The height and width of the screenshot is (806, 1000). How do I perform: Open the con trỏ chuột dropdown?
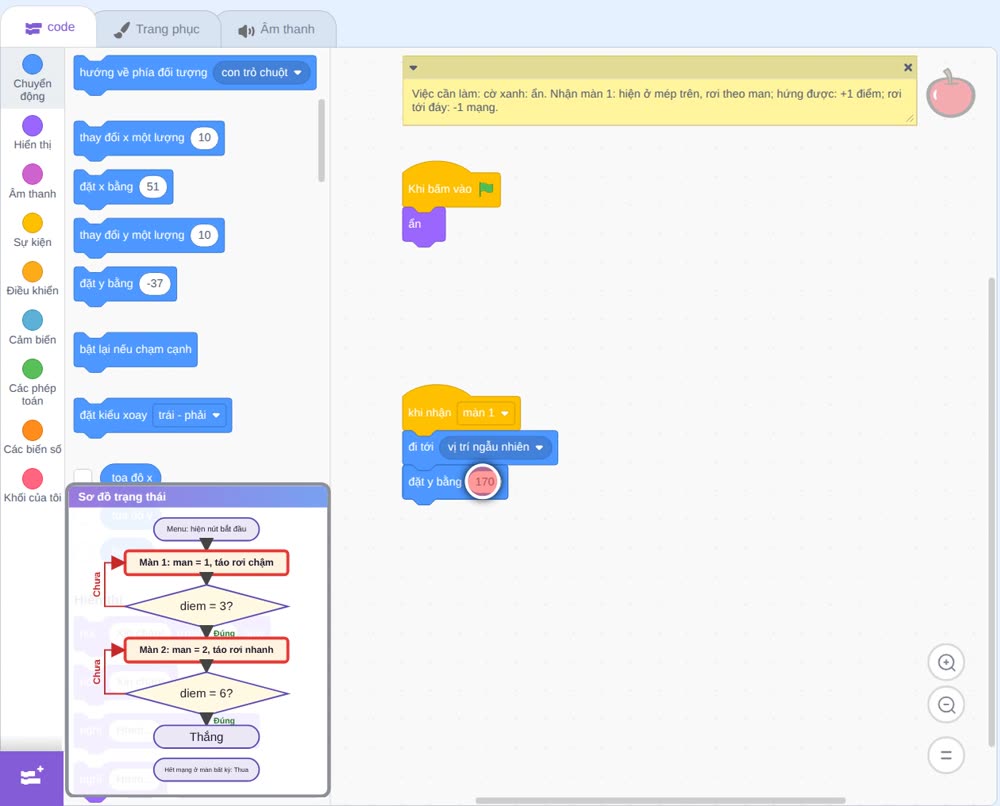[261, 73]
